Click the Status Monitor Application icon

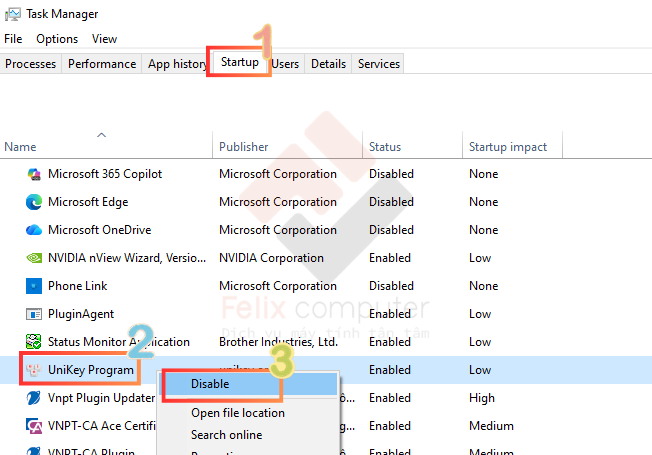pos(34,342)
